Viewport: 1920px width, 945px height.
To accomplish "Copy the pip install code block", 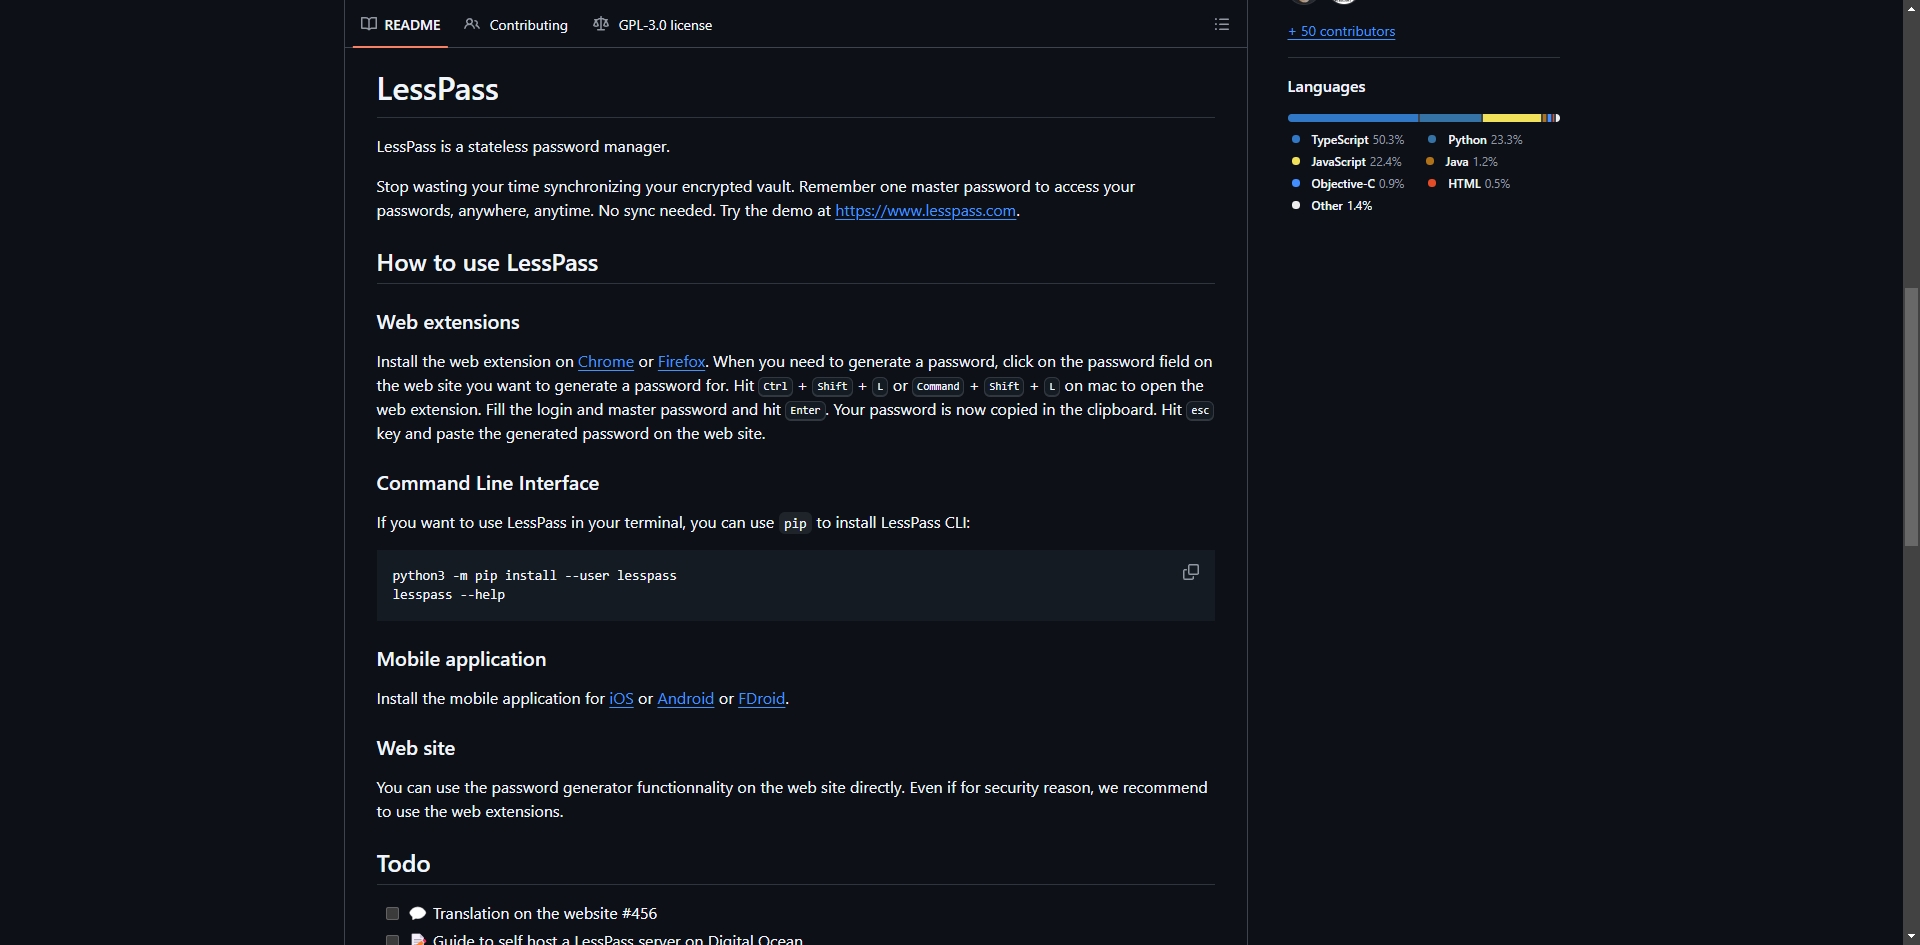I will (1191, 572).
